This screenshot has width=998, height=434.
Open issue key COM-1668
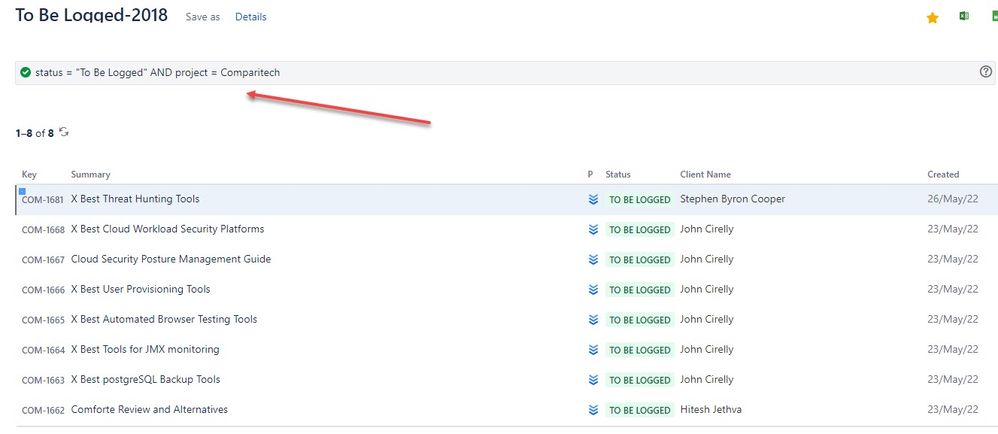point(43,230)
